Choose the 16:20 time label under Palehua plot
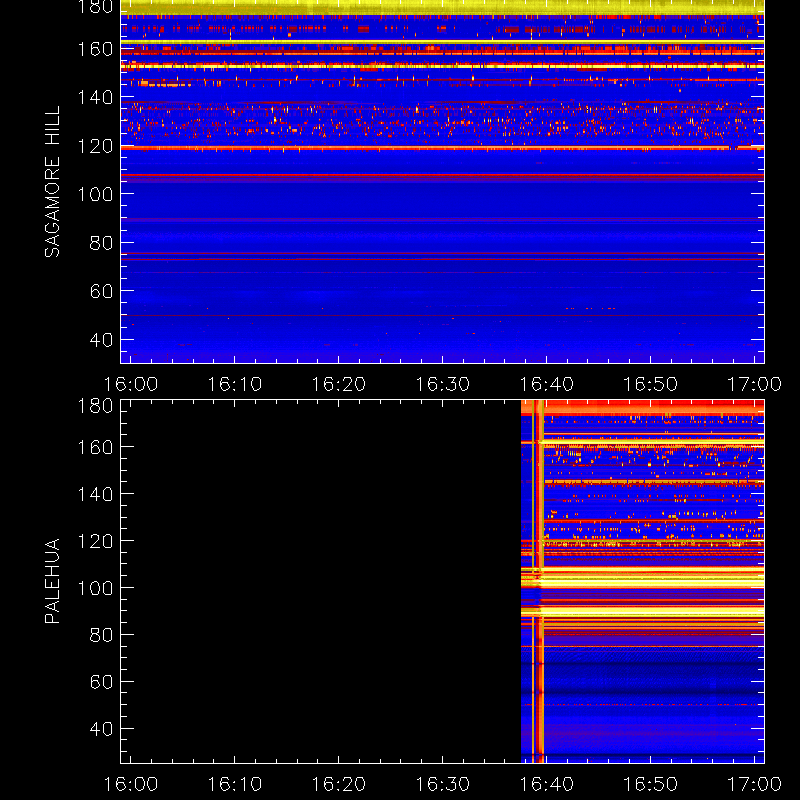The height and width of the screenshot is (800, 800). pos(338,784)
